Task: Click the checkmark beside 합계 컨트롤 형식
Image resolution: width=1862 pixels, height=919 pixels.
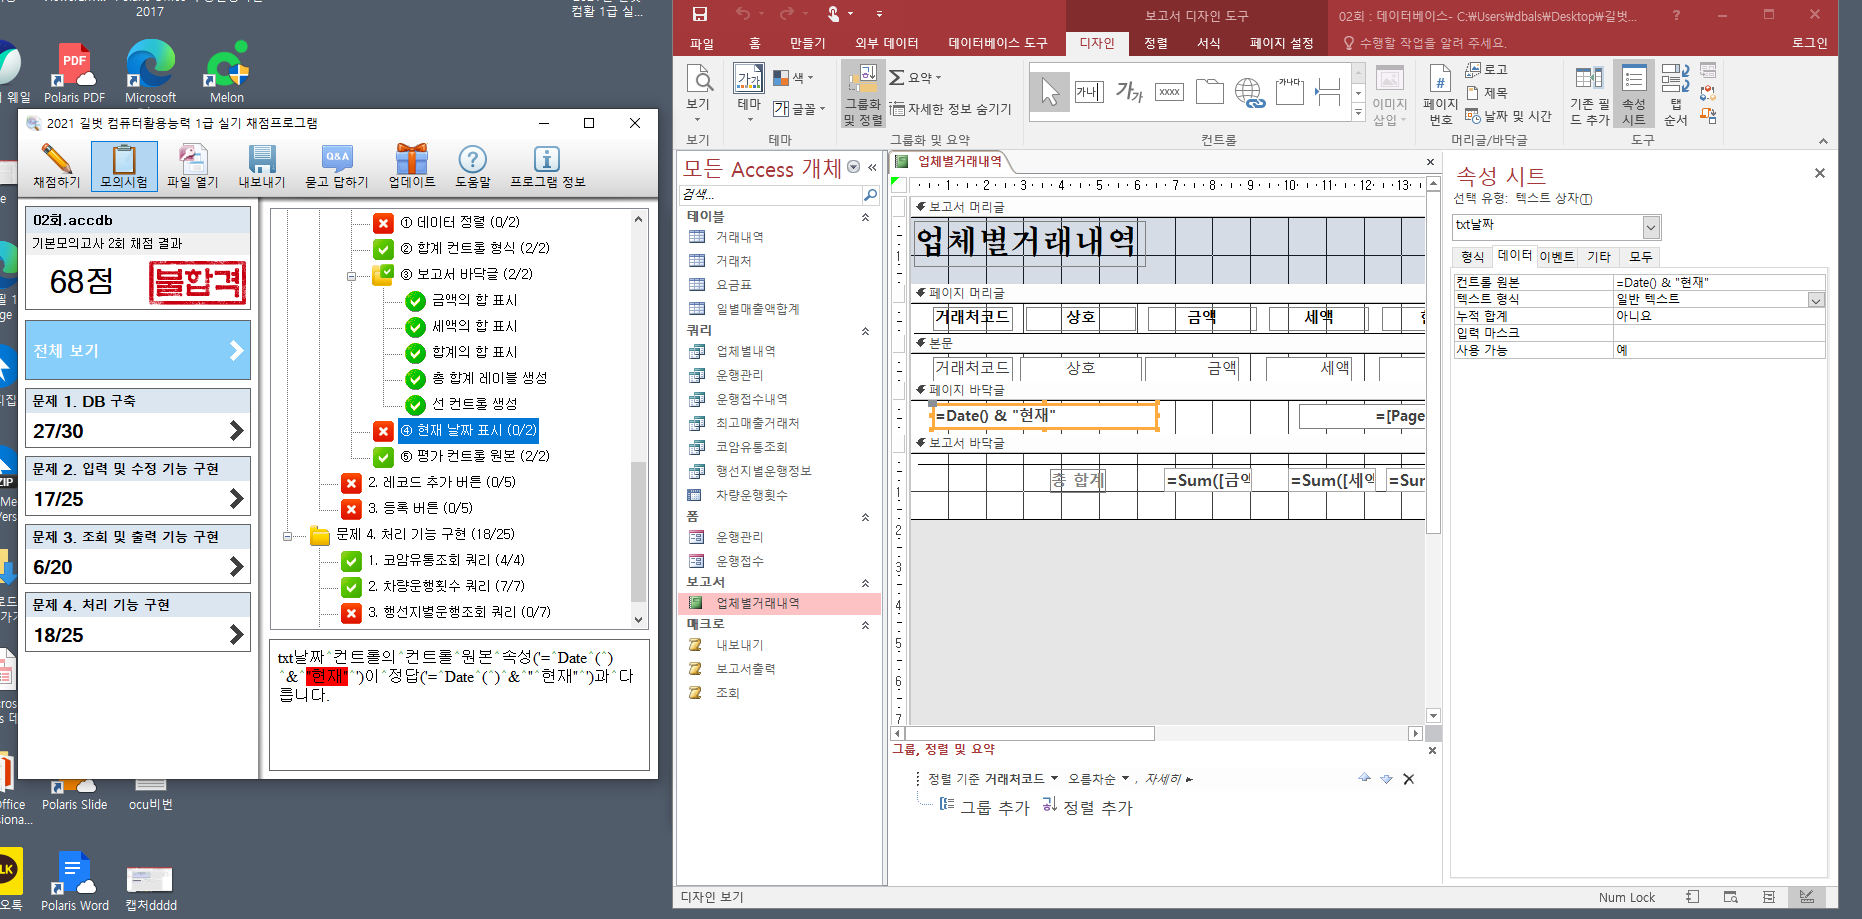Action: point(383,249)
